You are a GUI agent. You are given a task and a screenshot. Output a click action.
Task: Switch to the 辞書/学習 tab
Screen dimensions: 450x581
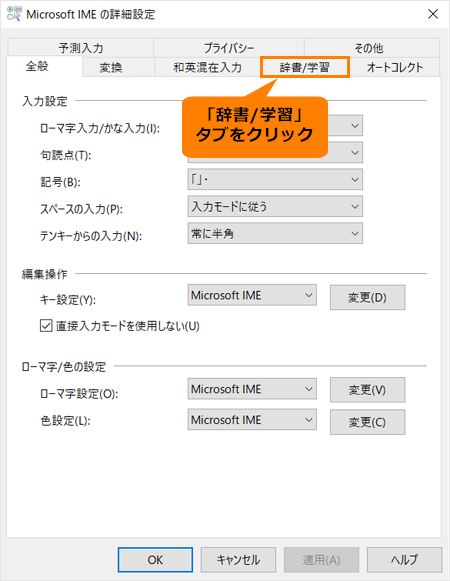[305, 67]
